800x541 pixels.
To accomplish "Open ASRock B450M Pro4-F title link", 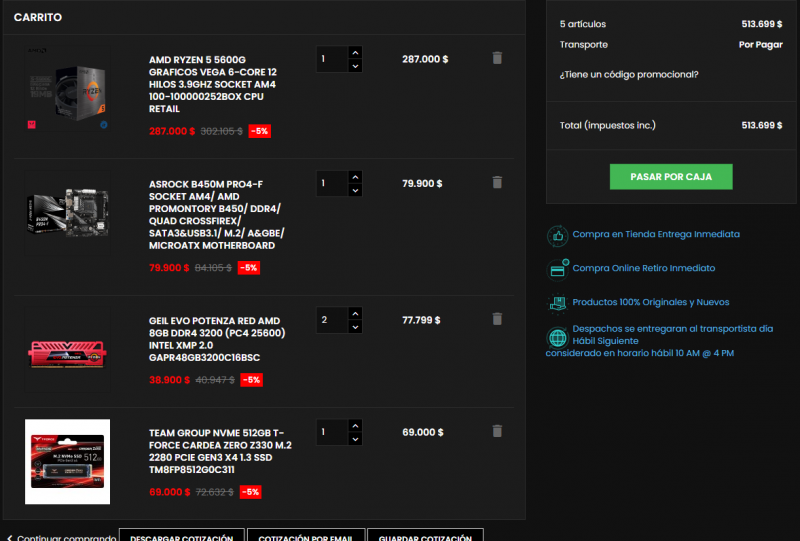I will (216, 215).
